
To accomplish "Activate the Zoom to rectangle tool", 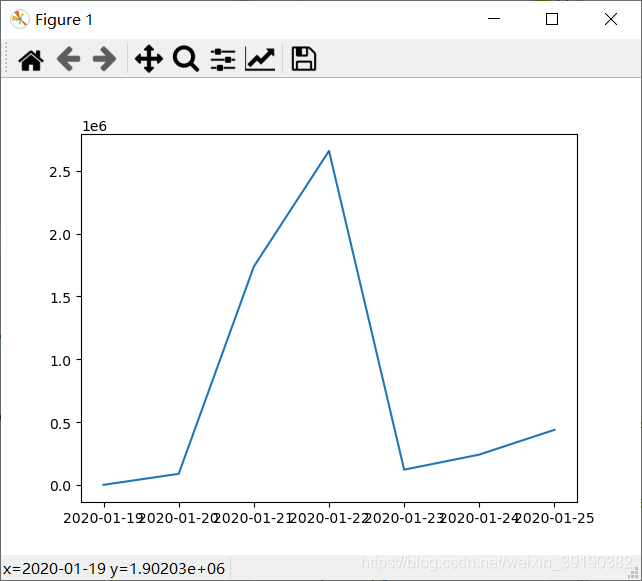I will [186, 59].
